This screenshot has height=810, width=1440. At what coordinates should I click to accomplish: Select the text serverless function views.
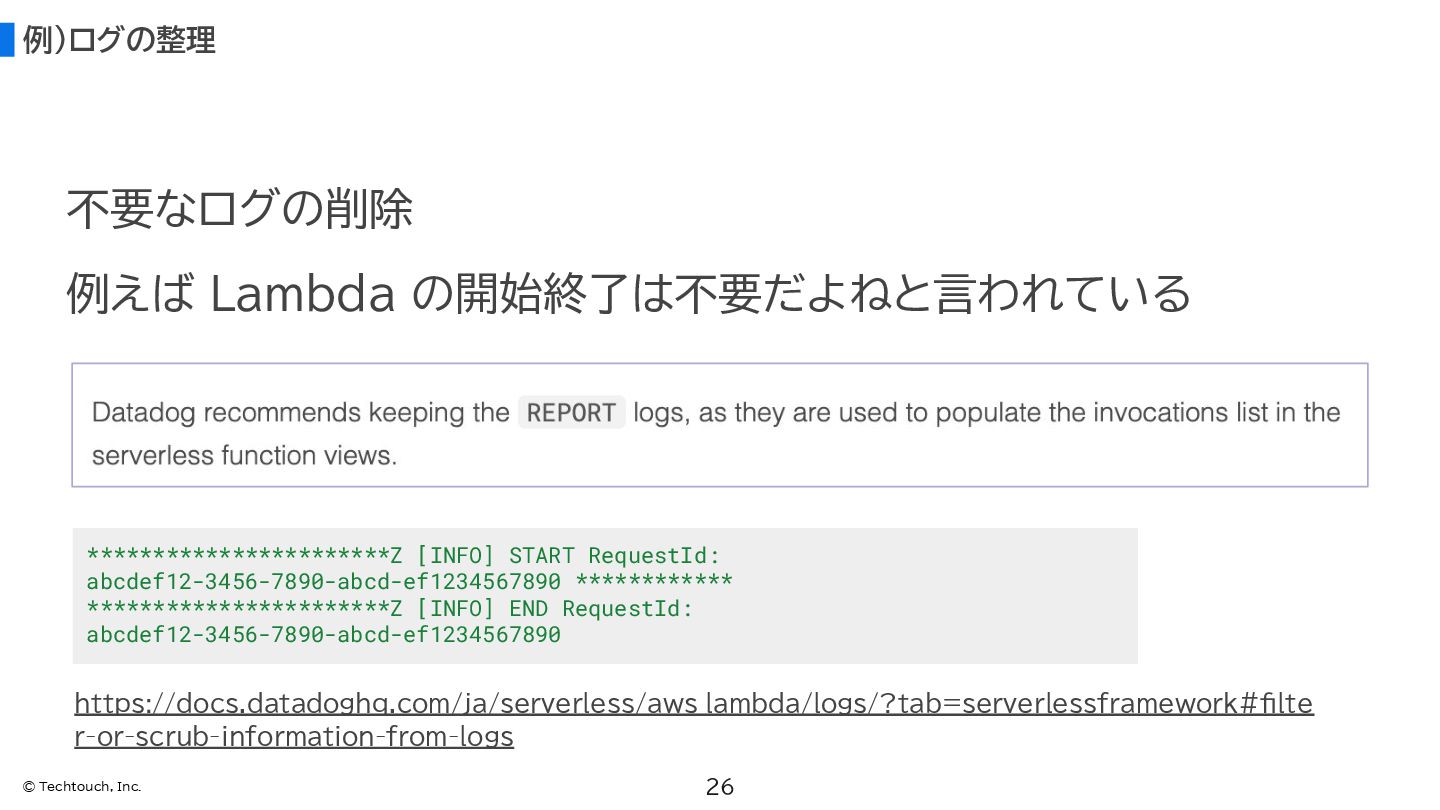[x=244, y=456]
